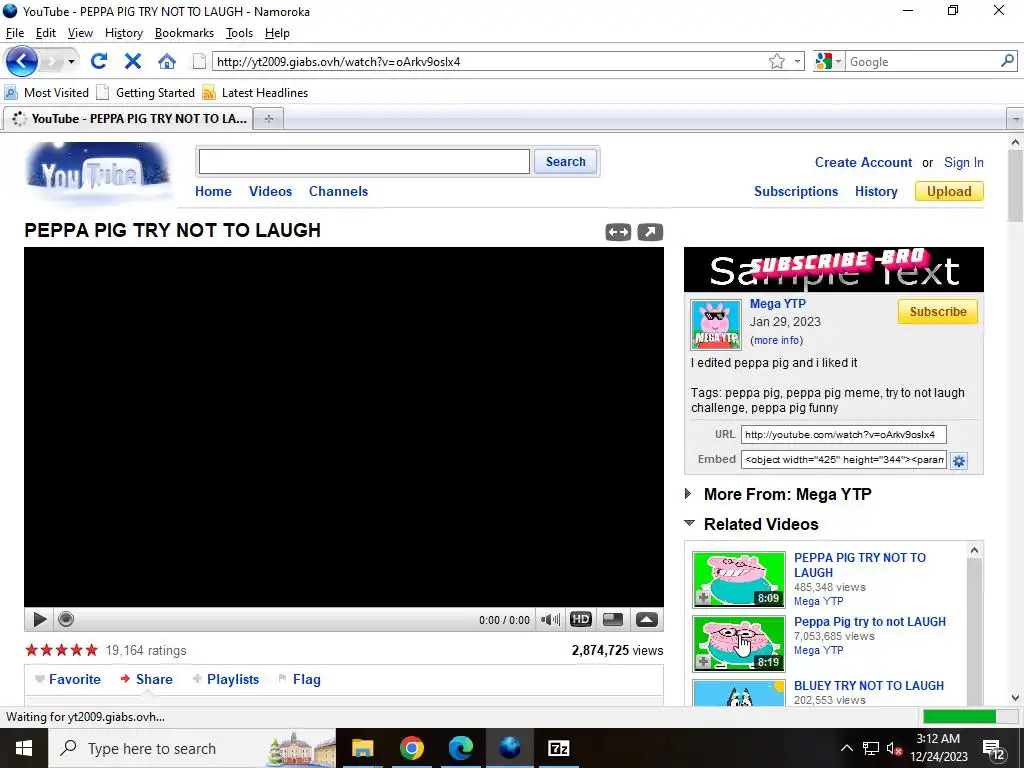
Task: Open the Windows Start menu
Action: click(x=24, y=748)
